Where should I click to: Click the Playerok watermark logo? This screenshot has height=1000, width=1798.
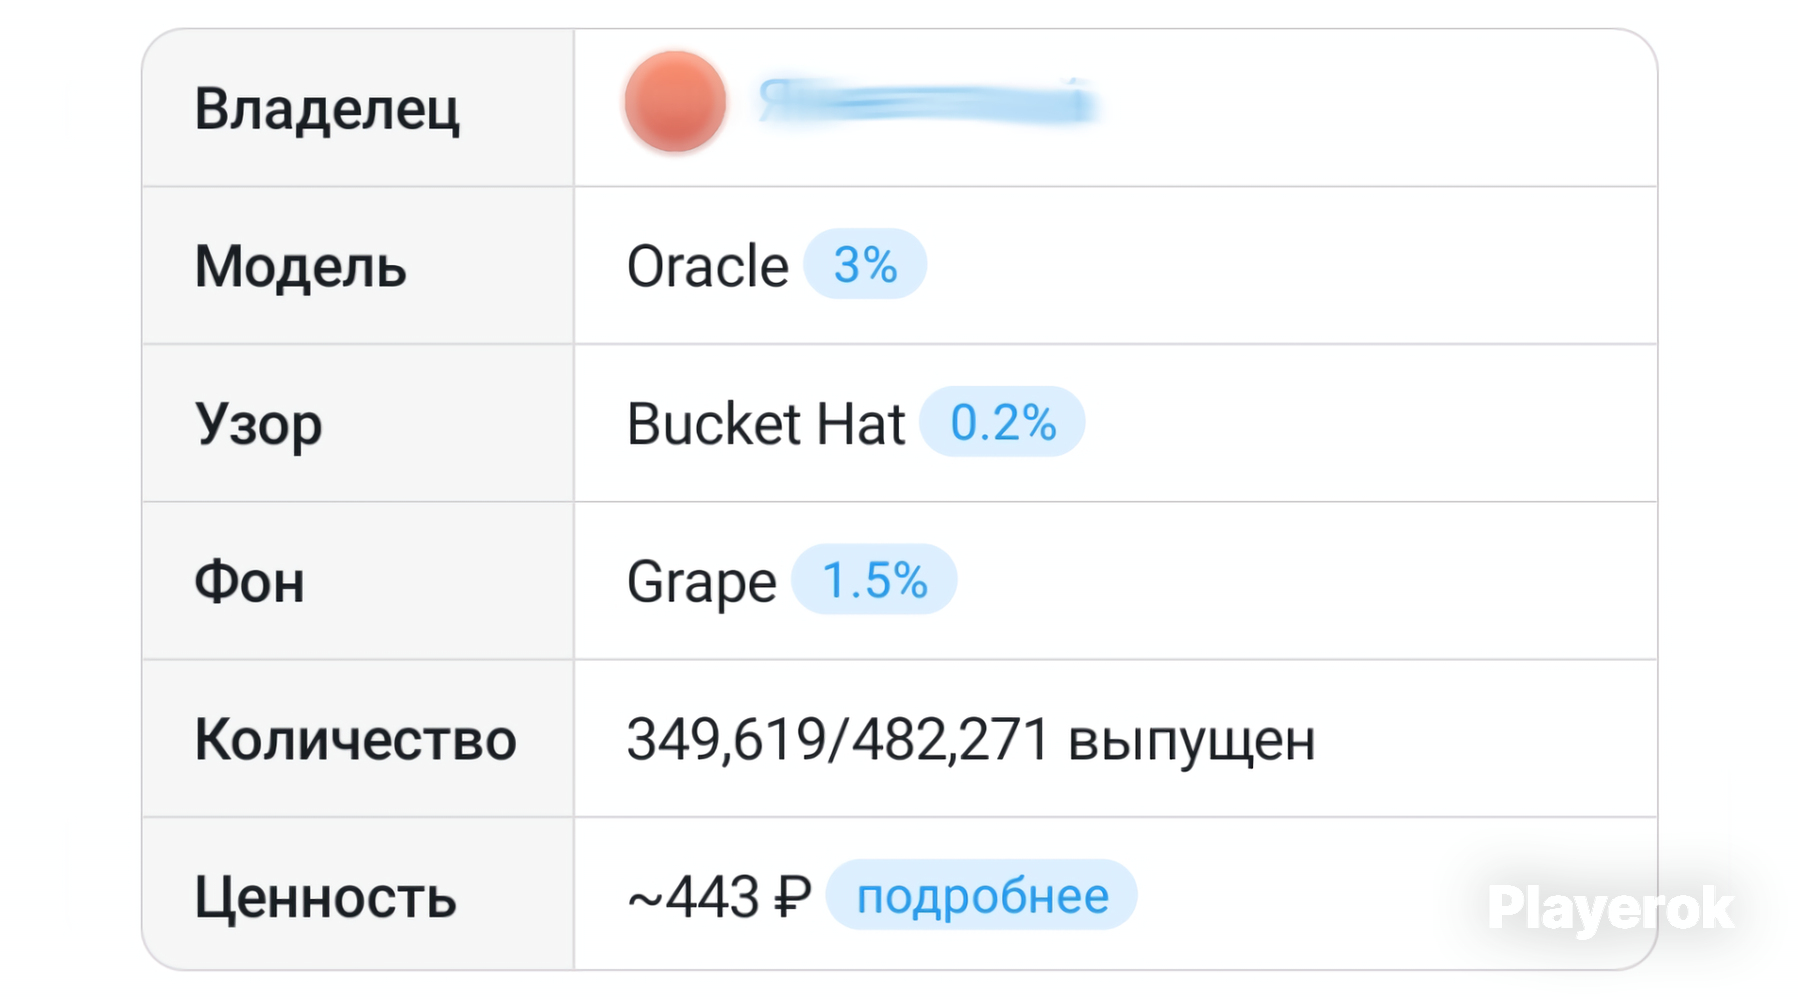[1610, 909]
